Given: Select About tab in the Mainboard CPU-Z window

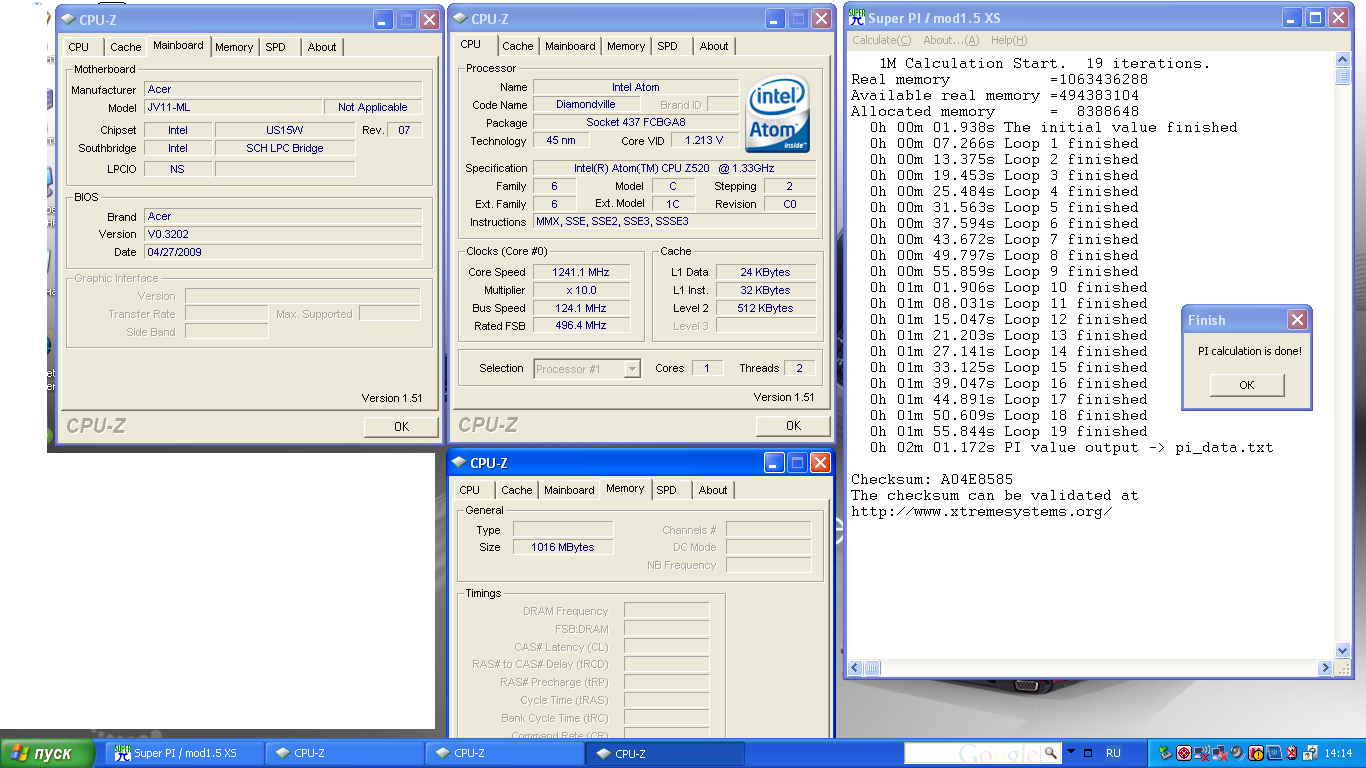Looking at the screenshot, I should point(322,47).
